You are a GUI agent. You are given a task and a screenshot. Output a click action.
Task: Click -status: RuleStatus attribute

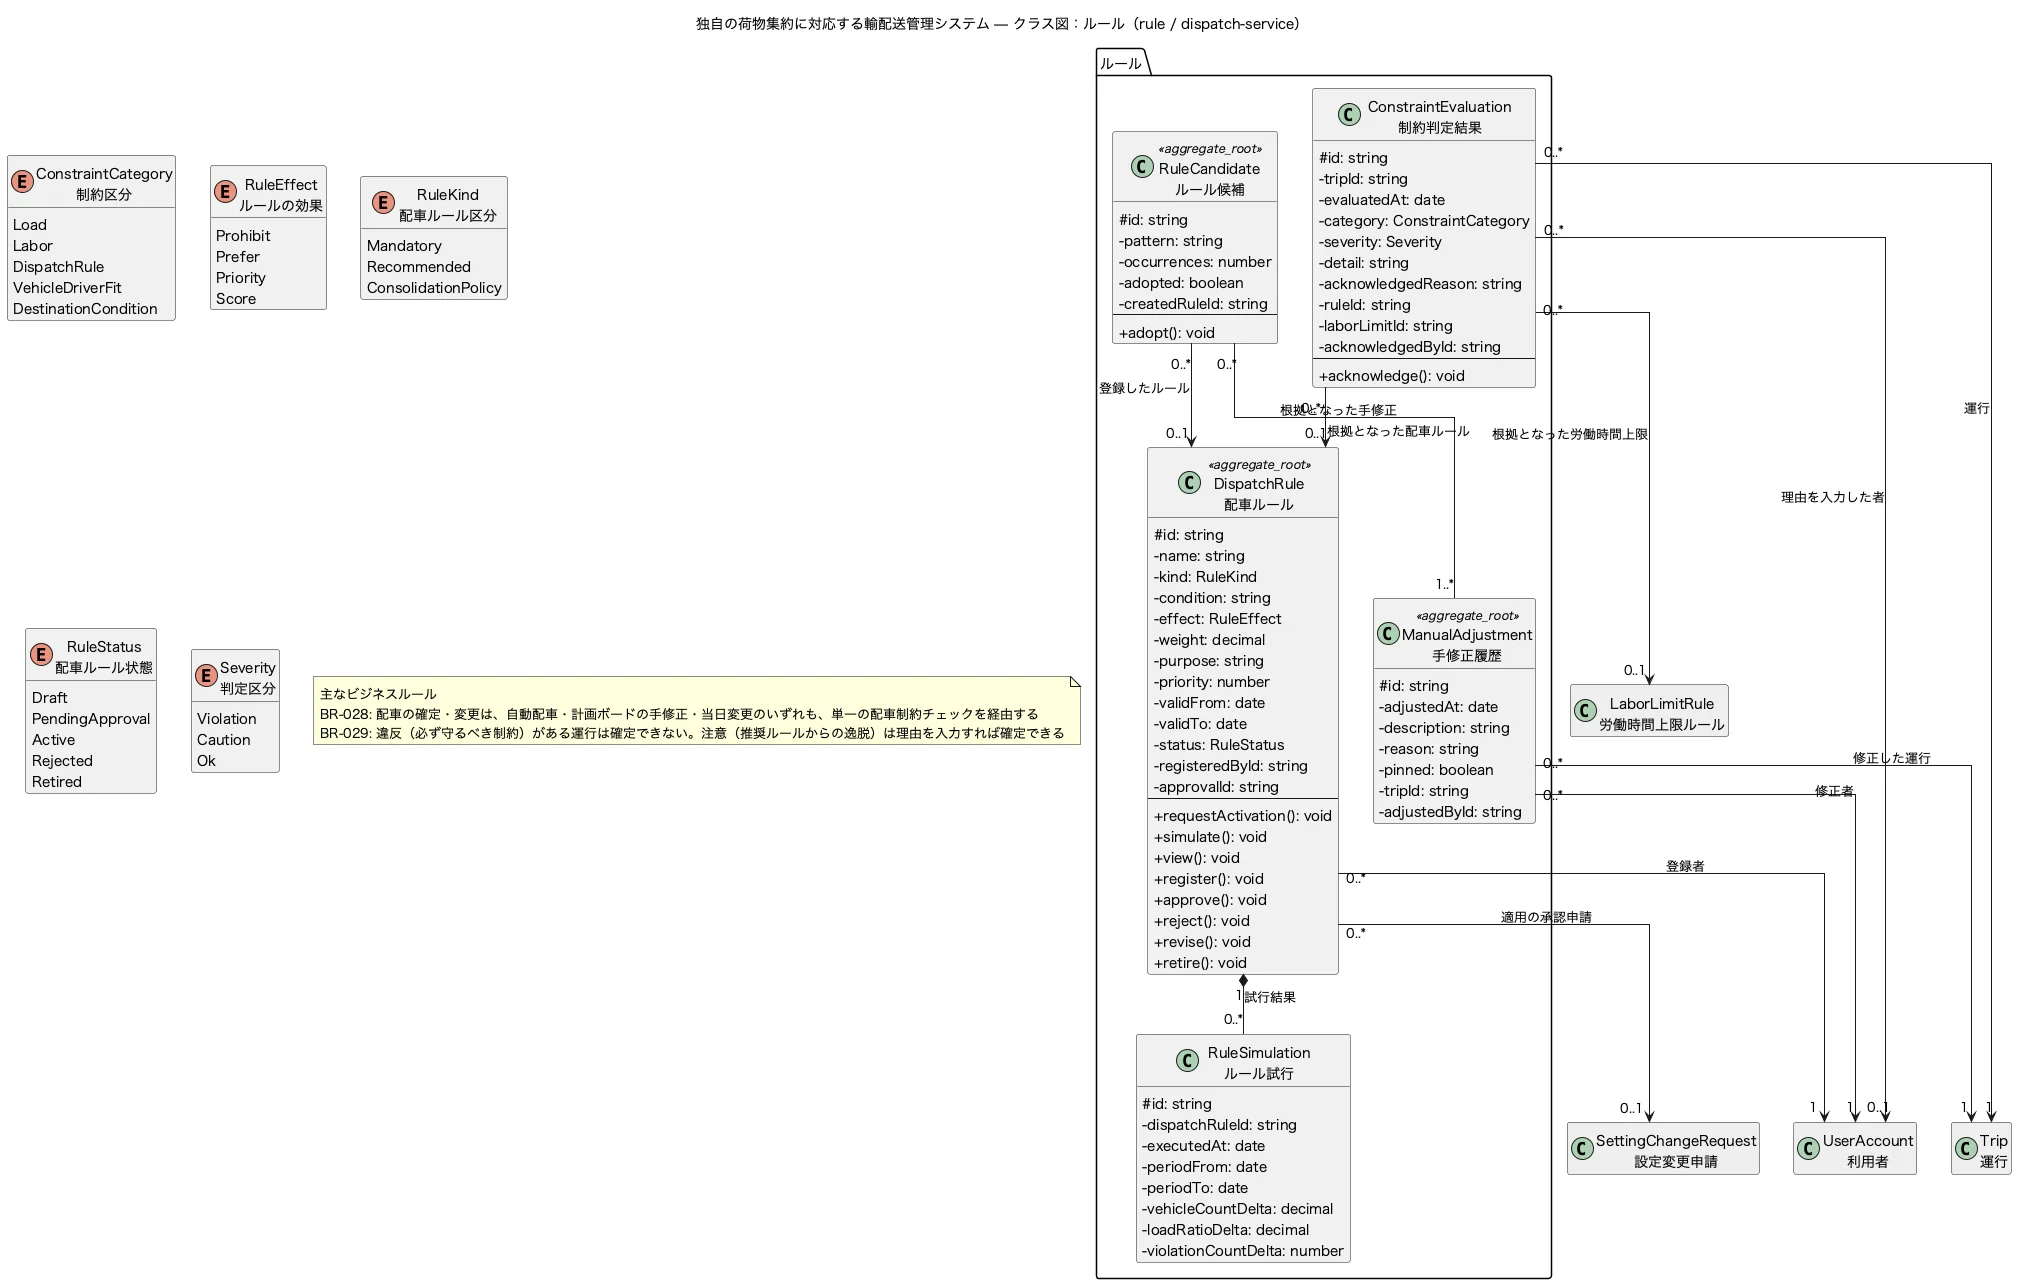1219,745
